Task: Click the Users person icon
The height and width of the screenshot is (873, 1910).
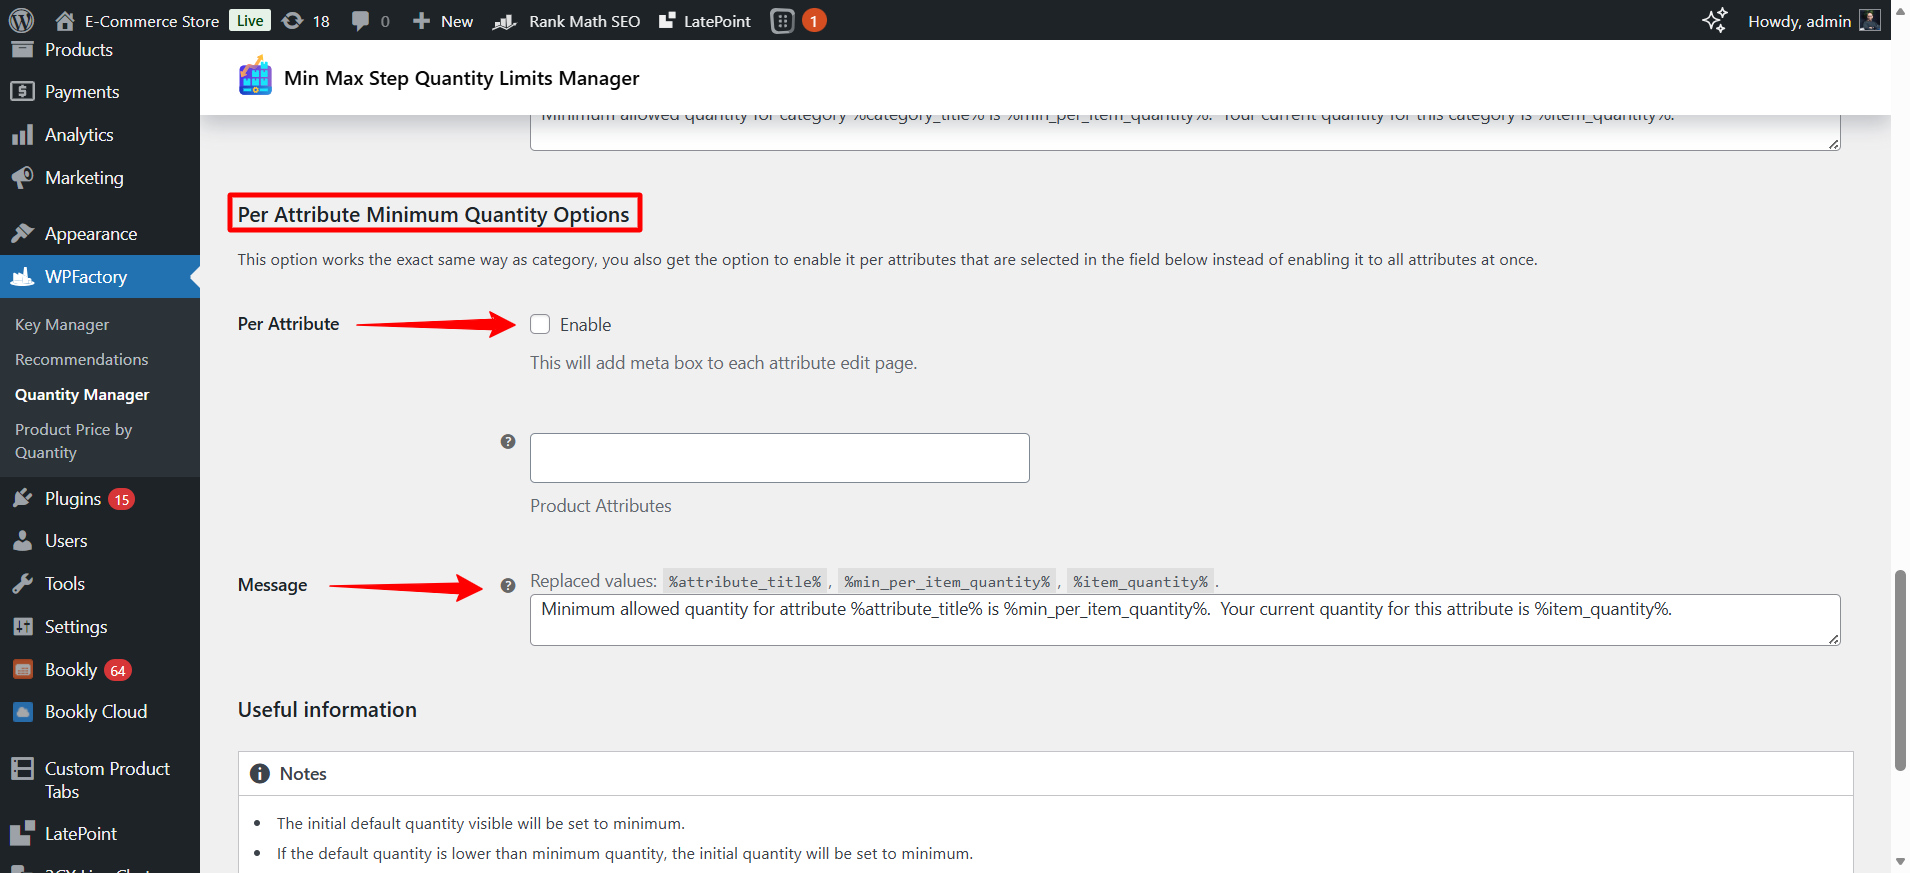Action: [22, 541]
